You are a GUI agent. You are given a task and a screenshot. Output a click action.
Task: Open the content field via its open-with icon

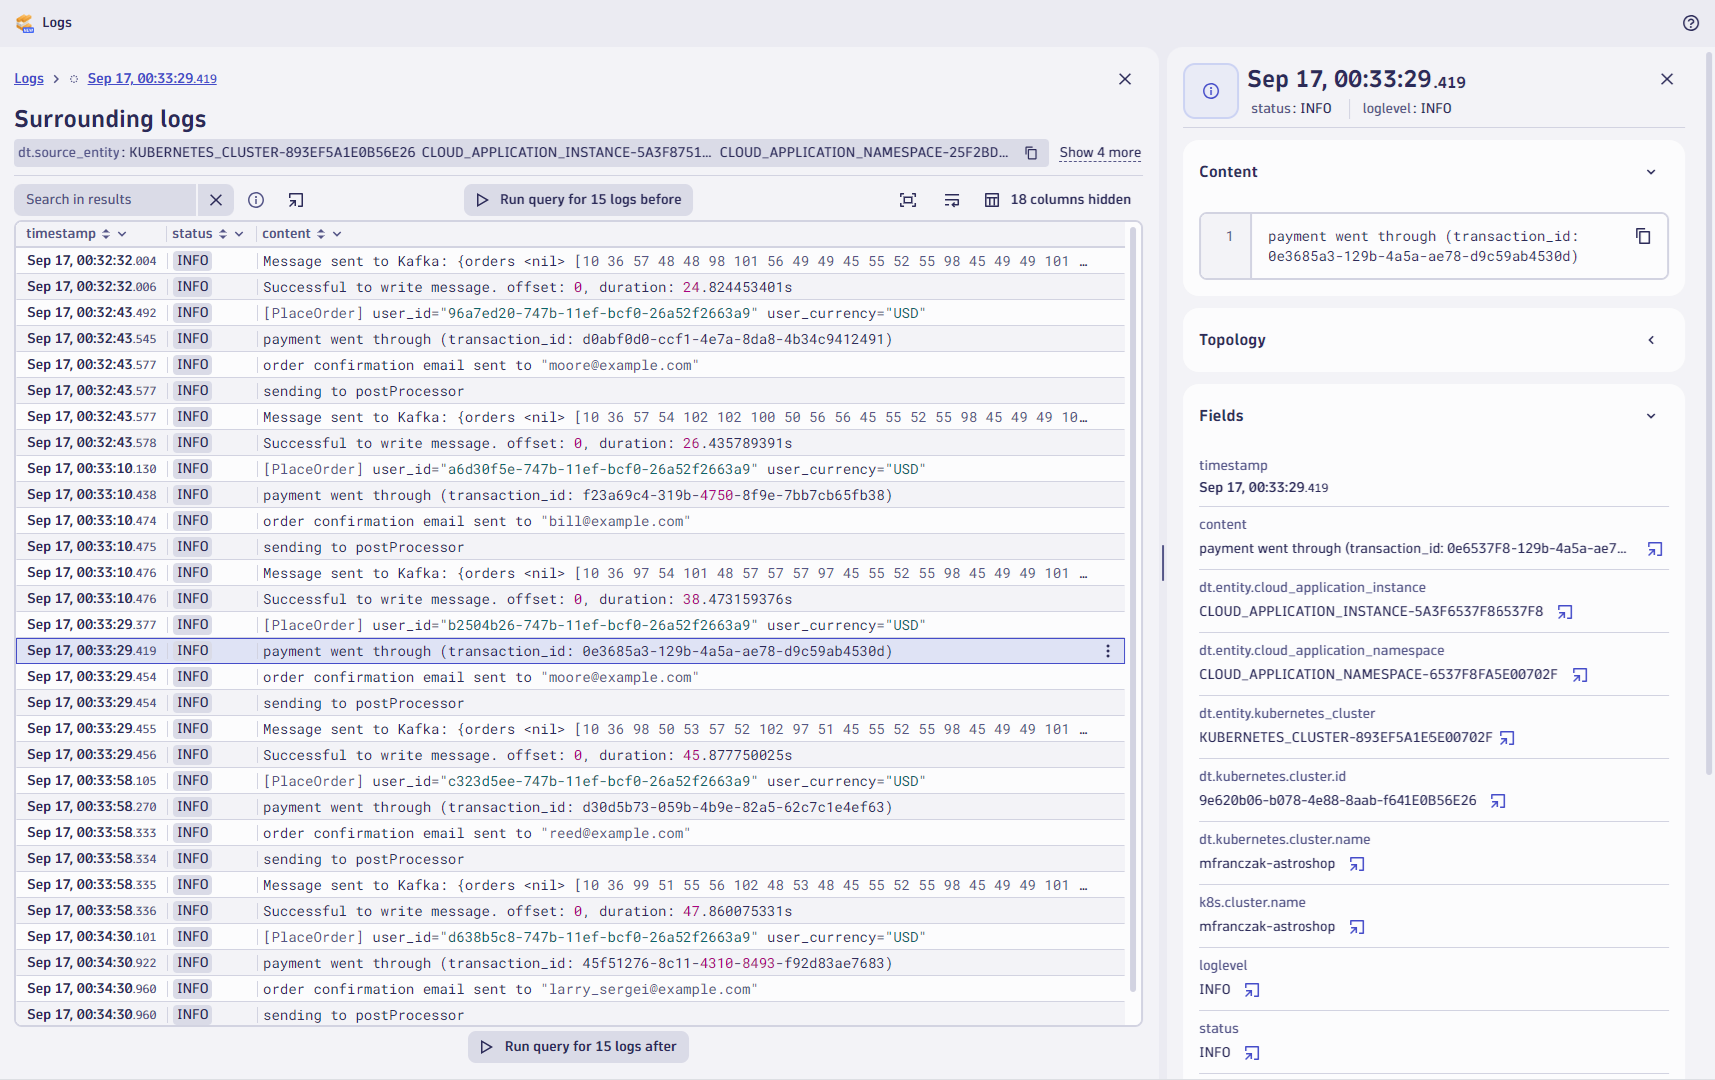[1655, 549]
